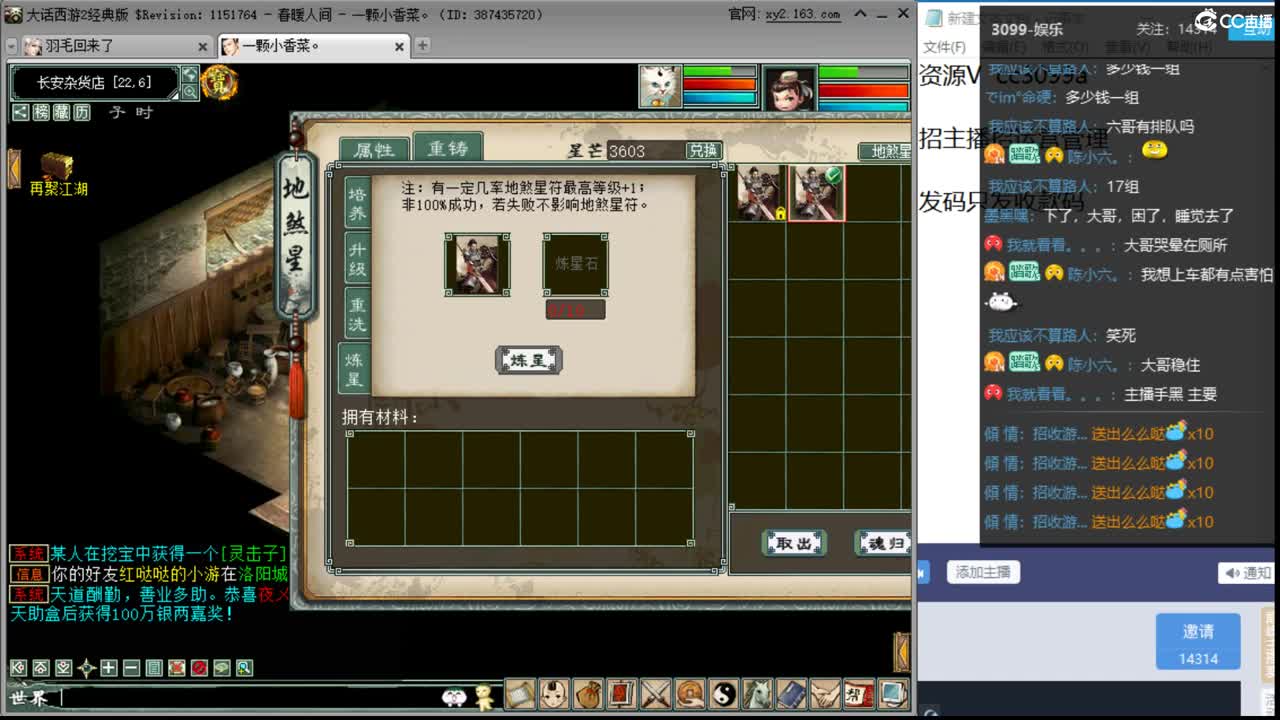
Task: Click the selected star rune slot in refine area
Action: click(x=477, y=265)
